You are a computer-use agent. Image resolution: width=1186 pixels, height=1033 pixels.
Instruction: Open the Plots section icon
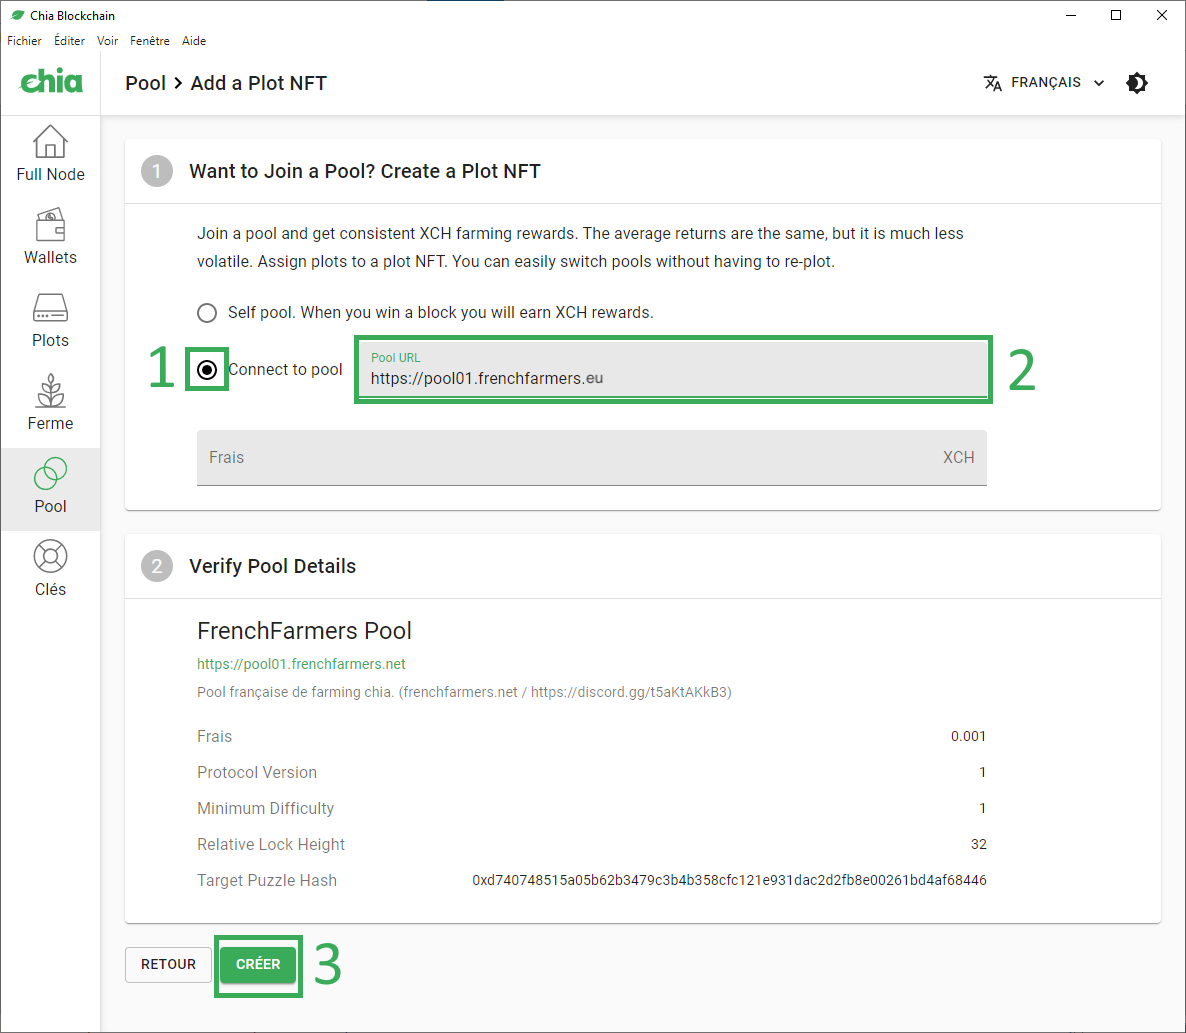click(x=50, y=308)
